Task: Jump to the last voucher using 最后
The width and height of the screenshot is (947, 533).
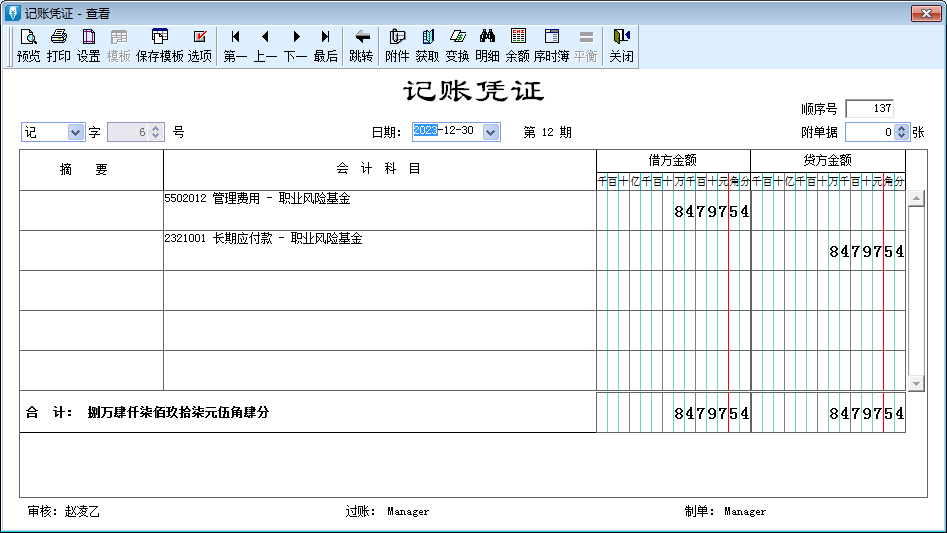Action: pos(325,45)
